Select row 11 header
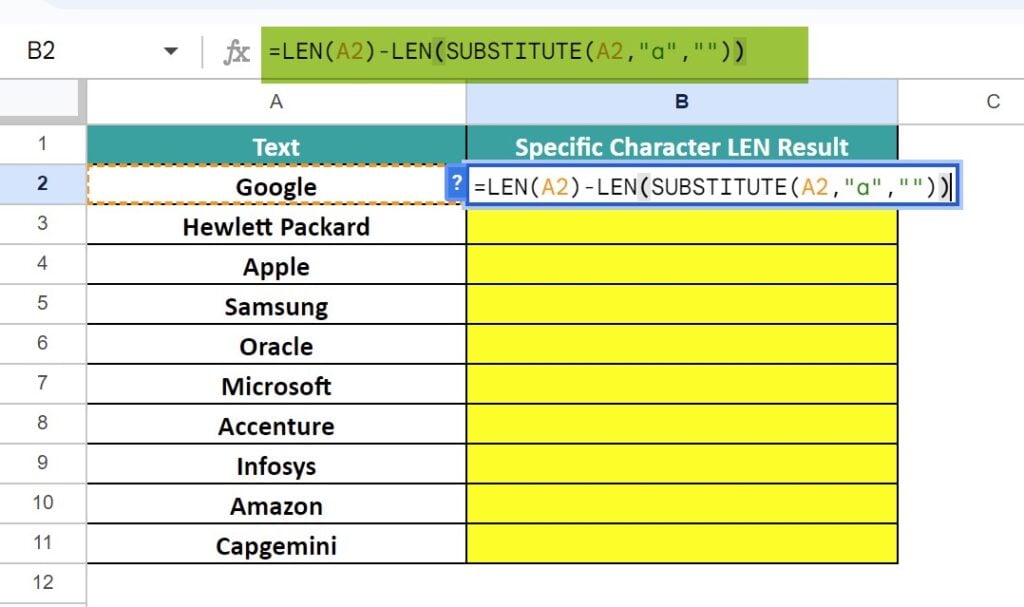 tap(42, 542)
